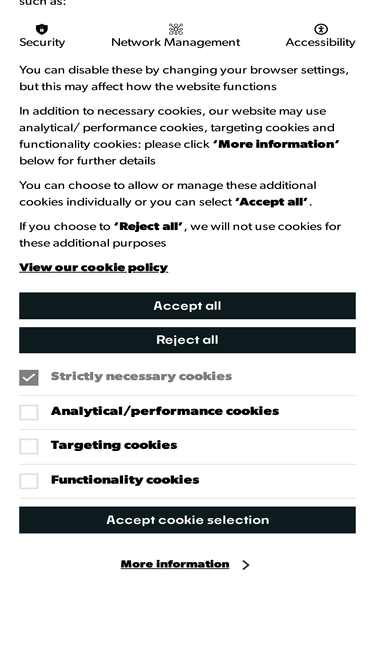Check the Targeting cookies box
Viewport: 375px width, 667px height.
(28, 446)
